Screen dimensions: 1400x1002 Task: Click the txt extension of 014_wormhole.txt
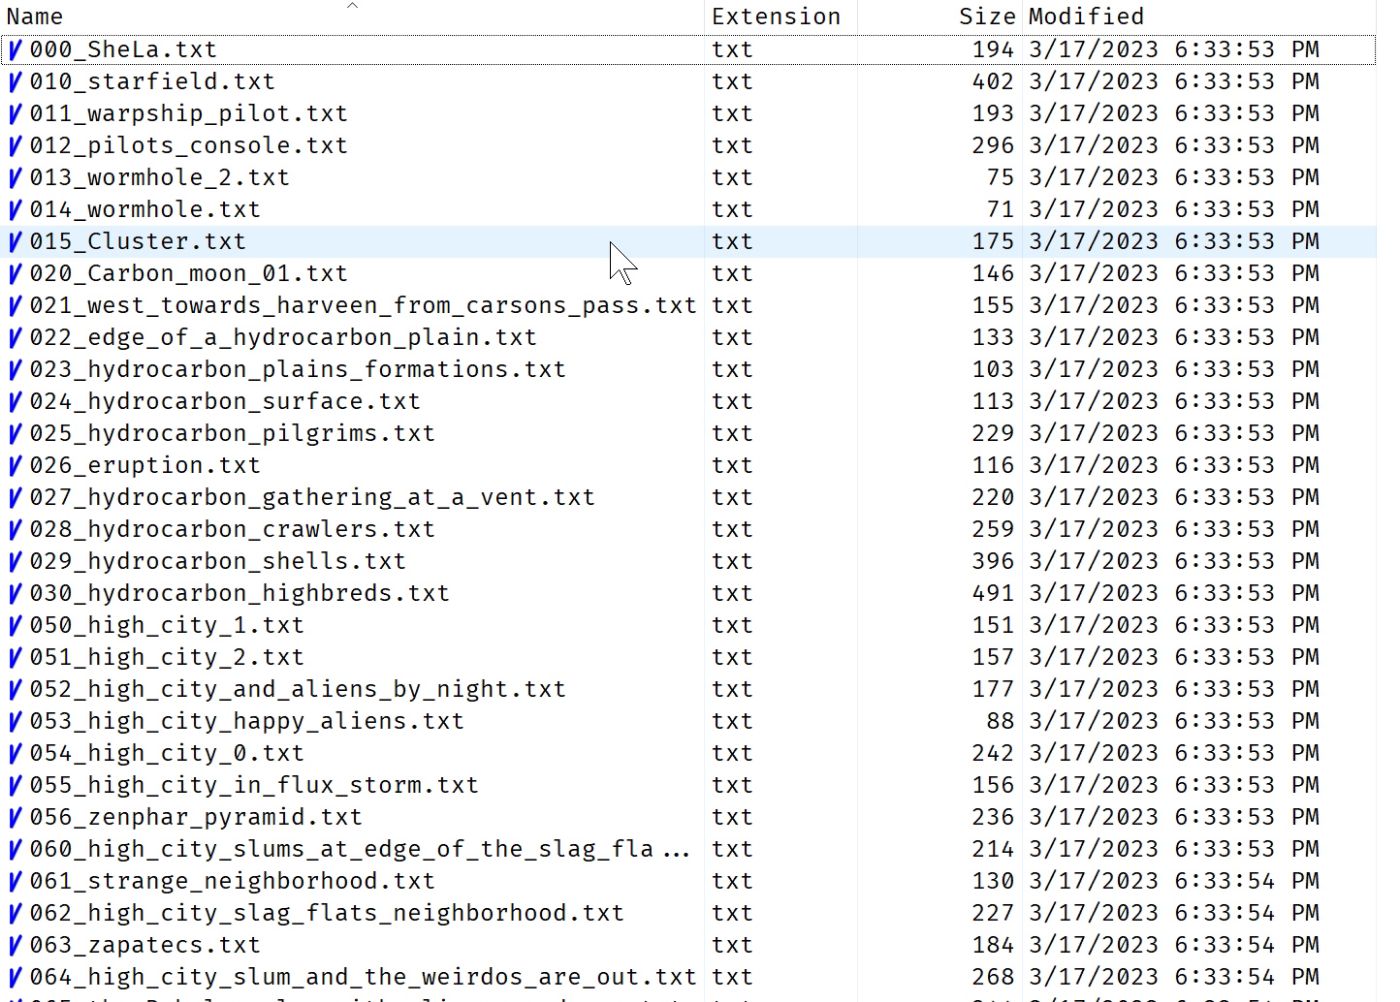click(x=732, y=210)
